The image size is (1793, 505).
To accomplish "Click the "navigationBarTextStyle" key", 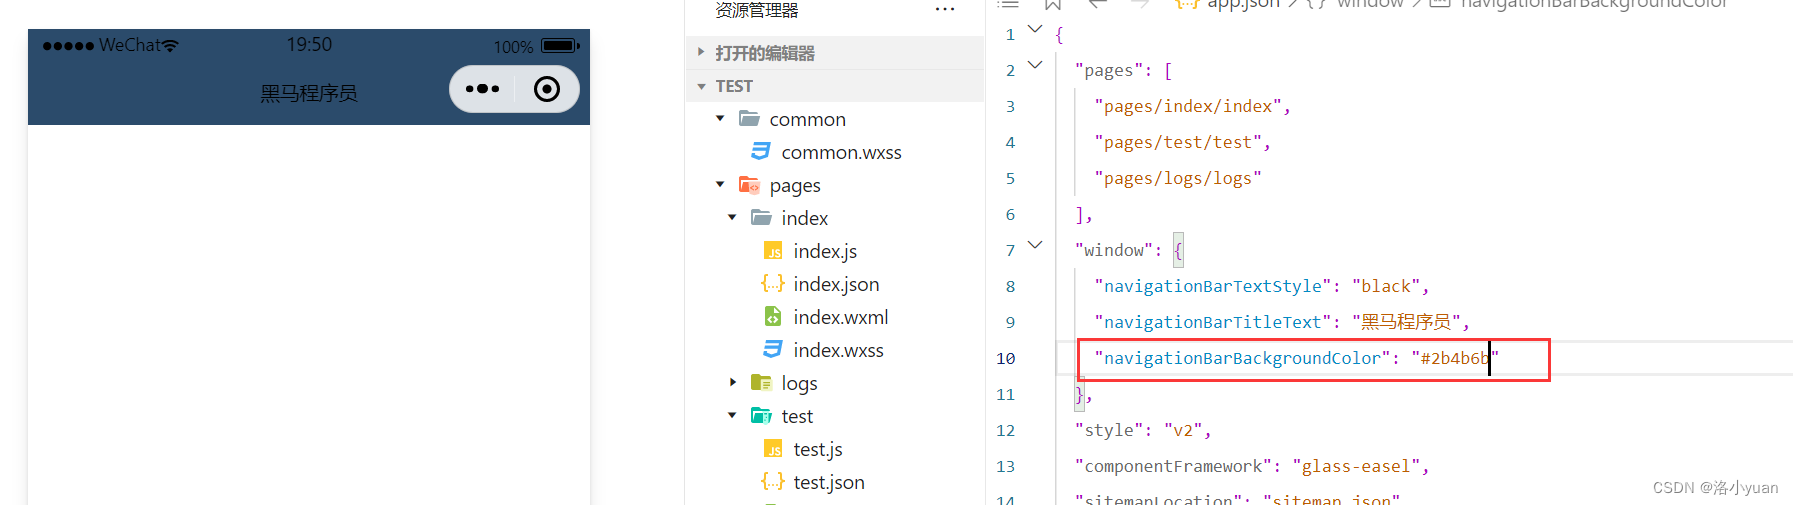I will point(1213,286).
